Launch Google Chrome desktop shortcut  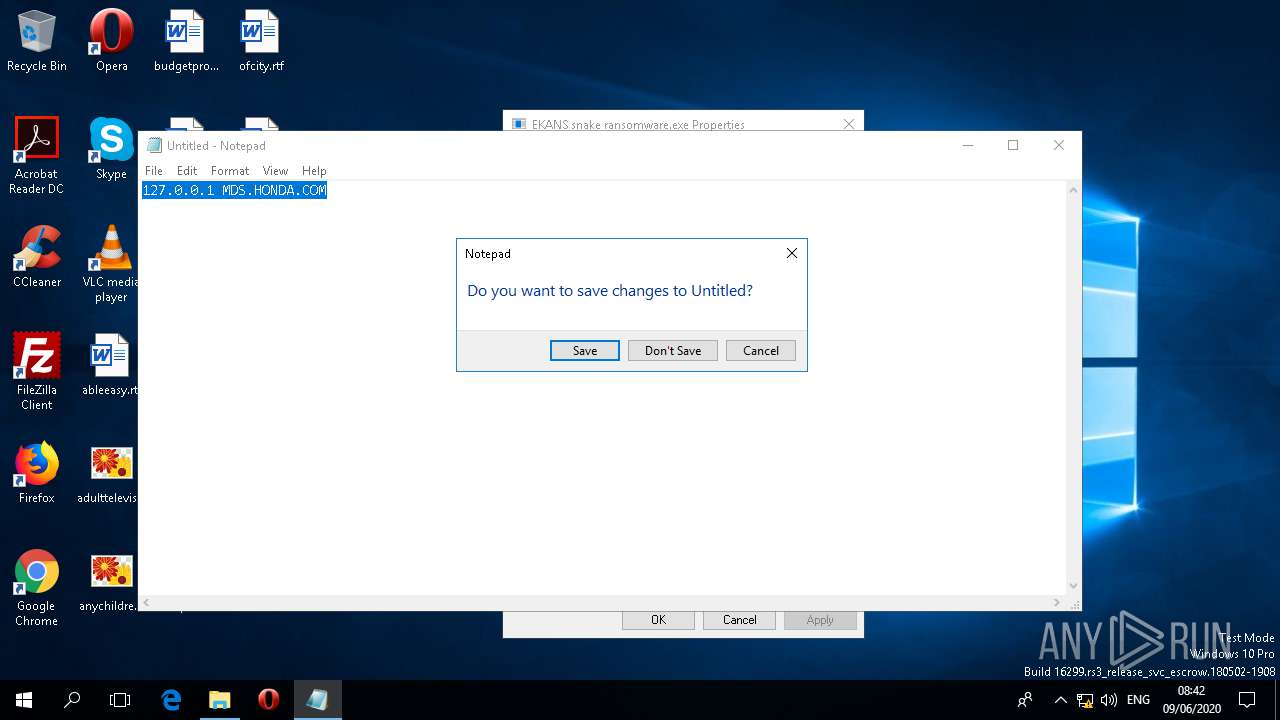pos(37,588)
